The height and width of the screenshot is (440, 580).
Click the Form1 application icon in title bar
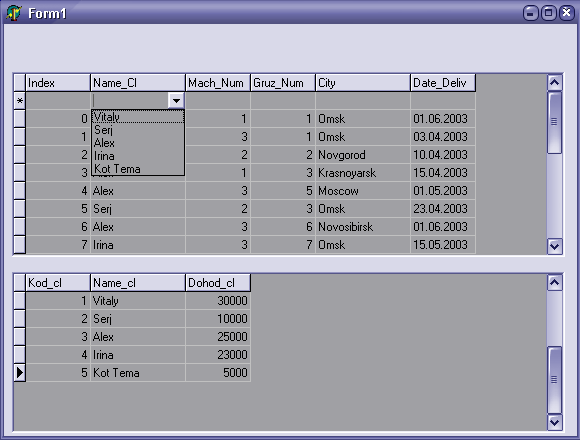[14, 13]
